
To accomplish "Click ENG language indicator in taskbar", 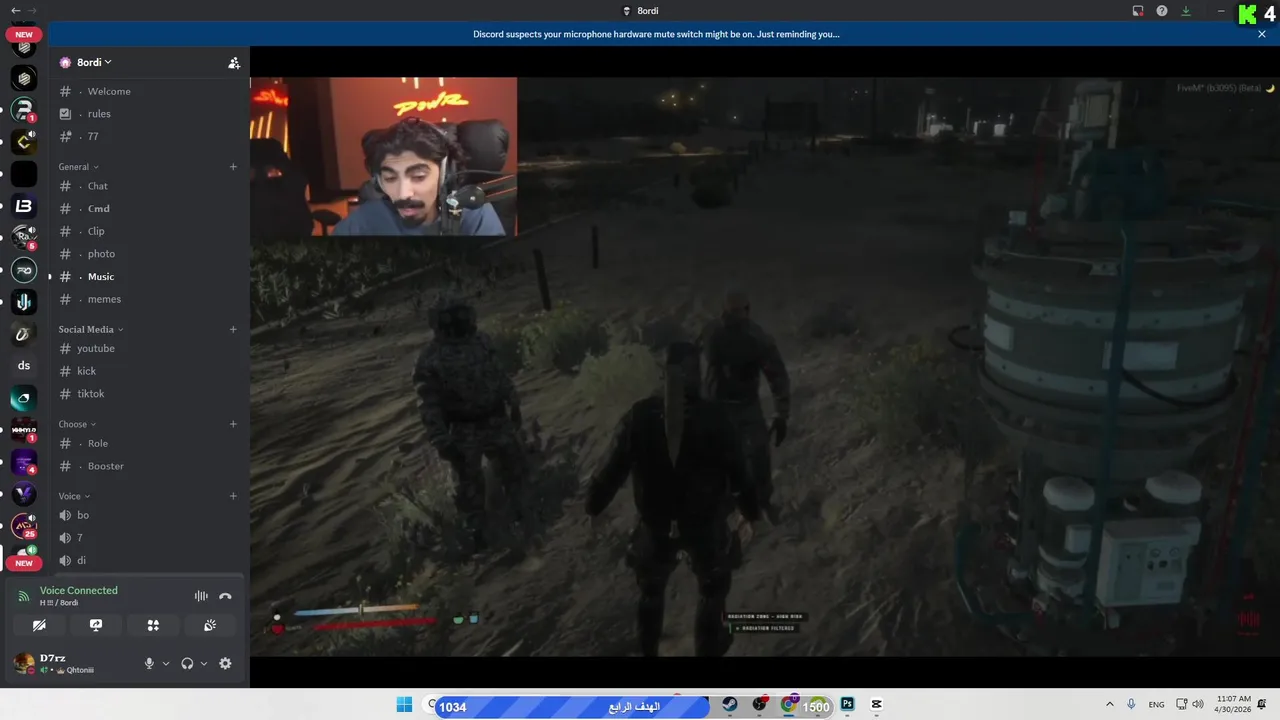I will 1156,705.
